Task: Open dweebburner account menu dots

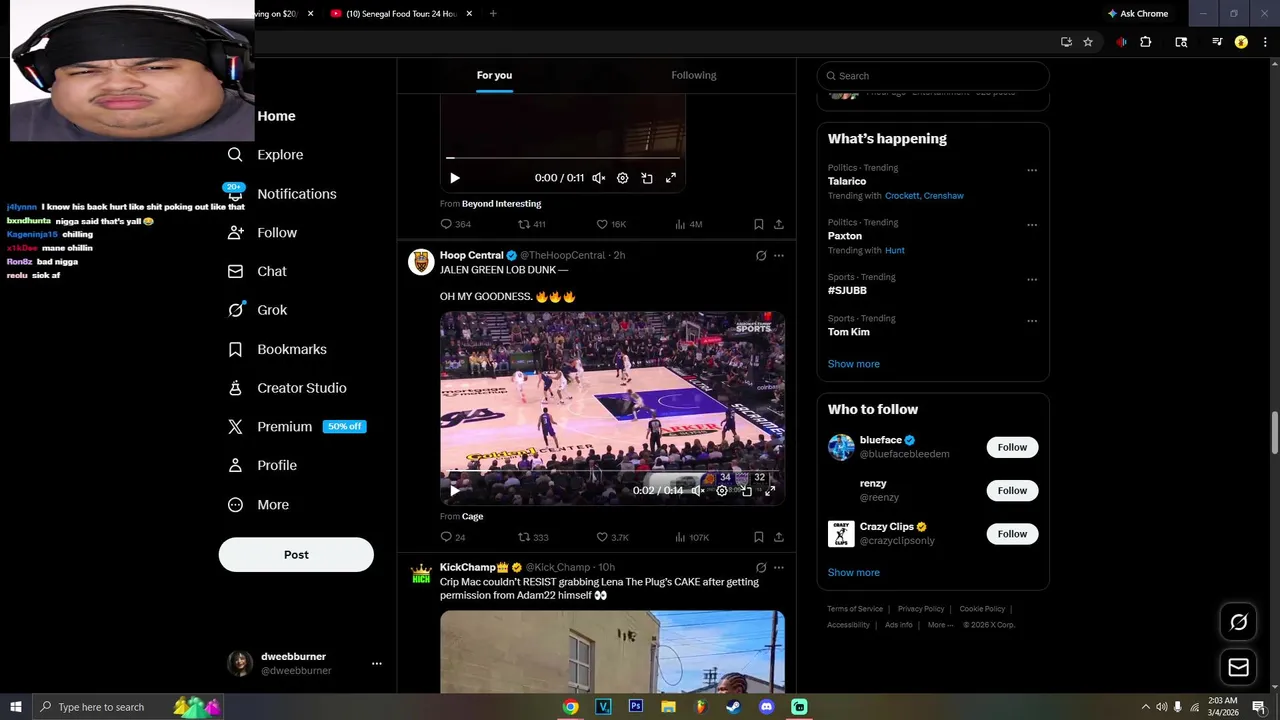Action: [377, 663]
